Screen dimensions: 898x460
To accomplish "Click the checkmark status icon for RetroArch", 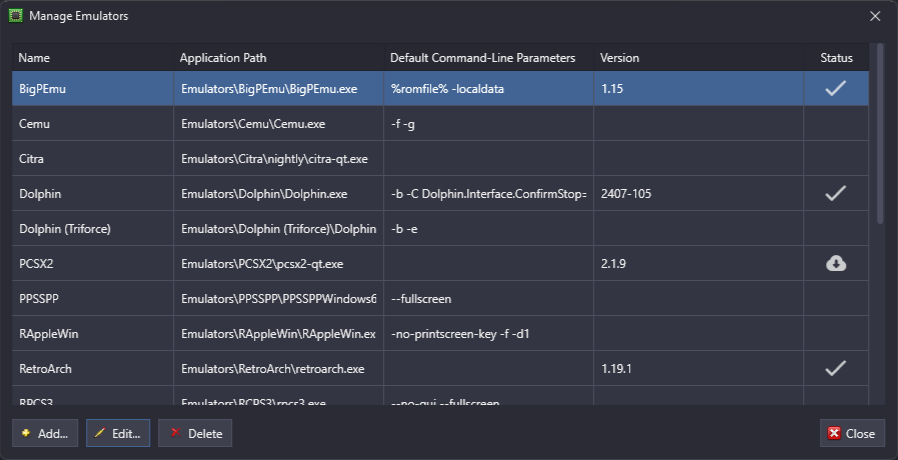I will pyautogui.click(x=836, y=368).
